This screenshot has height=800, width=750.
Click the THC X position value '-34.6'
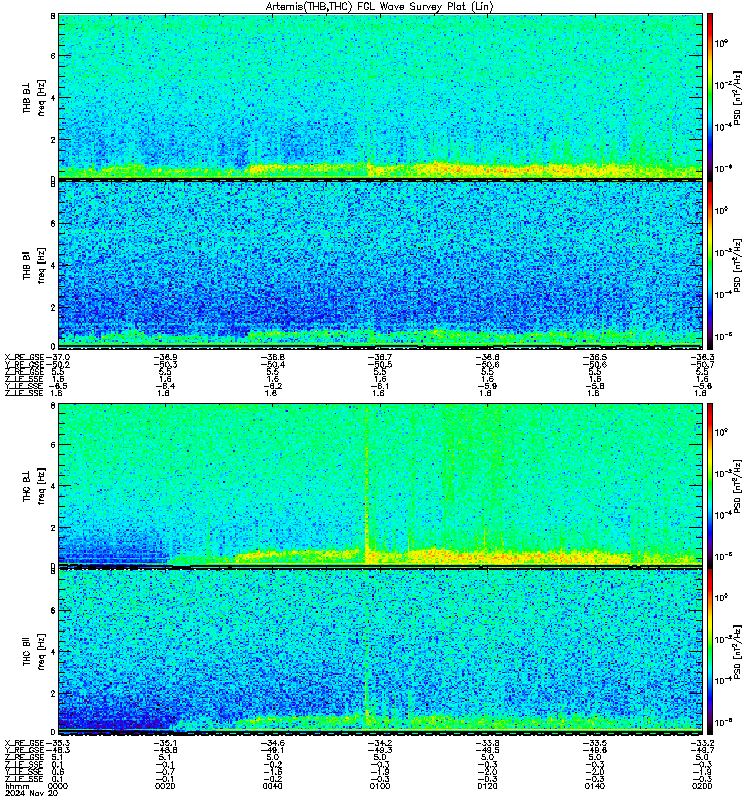[x=272, y=743]
